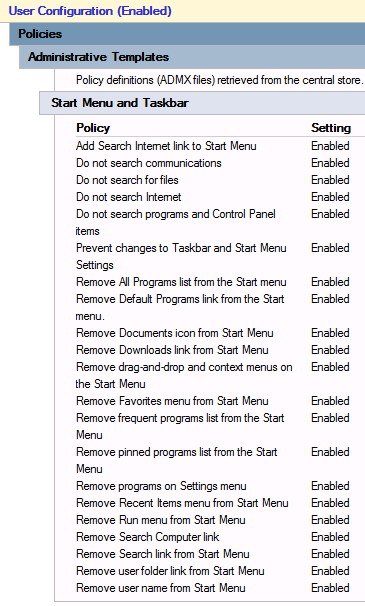Viewport: 365px width, 606px height.
Task: Collapse the User Configuration (Enabled) section
Action: 90,11
